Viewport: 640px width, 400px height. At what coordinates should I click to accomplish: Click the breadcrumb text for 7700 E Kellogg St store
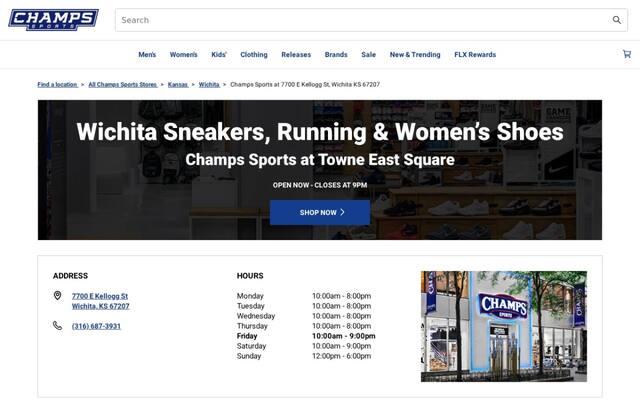[x=305, y=84]
